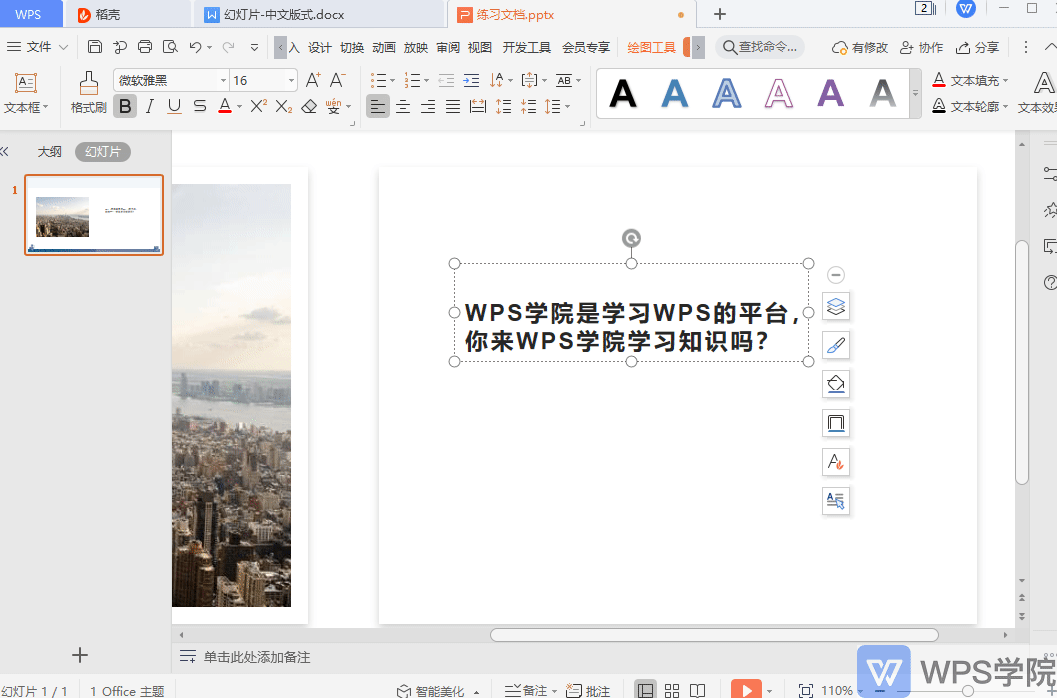The height and width of the screenshot is (698, 1057).
Task: Click the Redo arrow
Action: [x=229, y=47]
